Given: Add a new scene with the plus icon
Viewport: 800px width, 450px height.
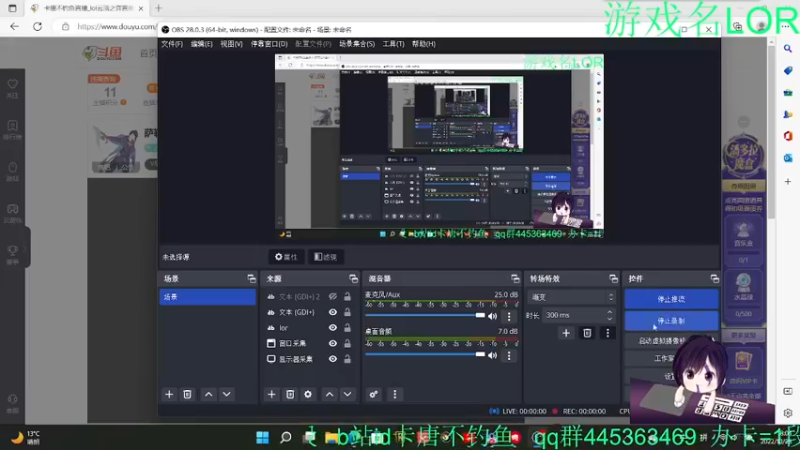Looking at the screenshot, I should 169,394.
